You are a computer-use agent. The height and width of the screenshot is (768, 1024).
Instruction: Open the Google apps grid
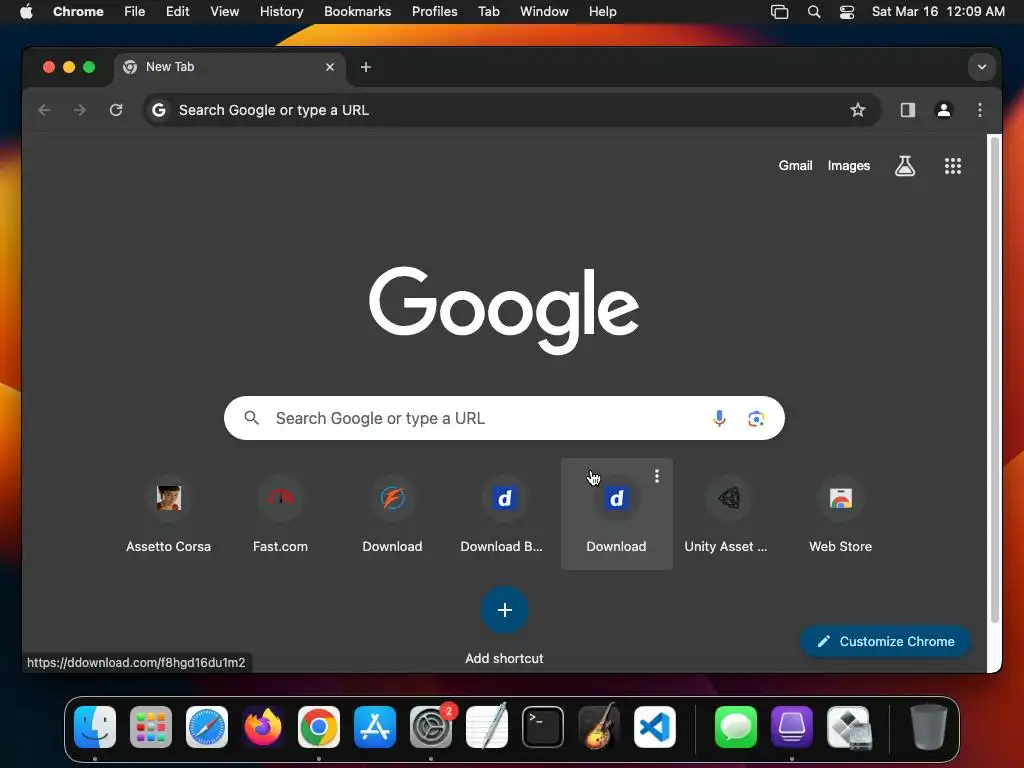click(953, 166)
